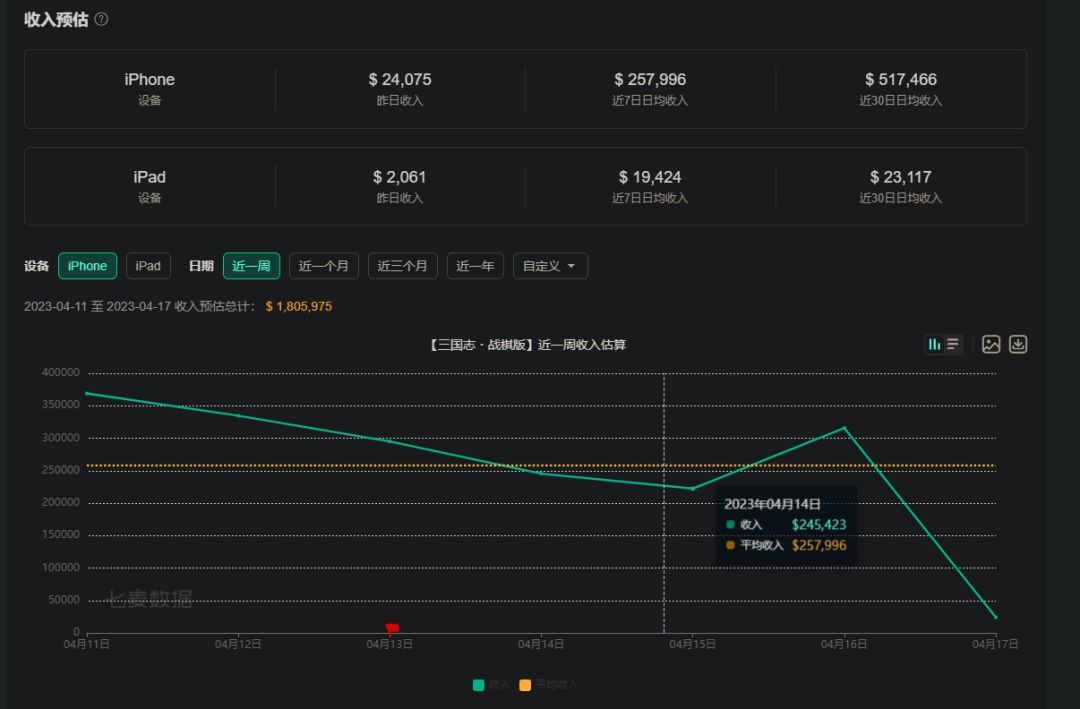Select 近一周 date range
This screenshot has height=709, width=1080.
(251, 266)
